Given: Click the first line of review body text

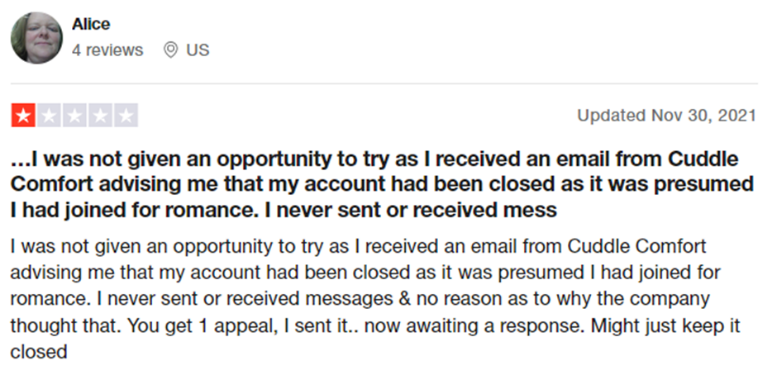Looking at the screenshot, I should click(358, 246).
